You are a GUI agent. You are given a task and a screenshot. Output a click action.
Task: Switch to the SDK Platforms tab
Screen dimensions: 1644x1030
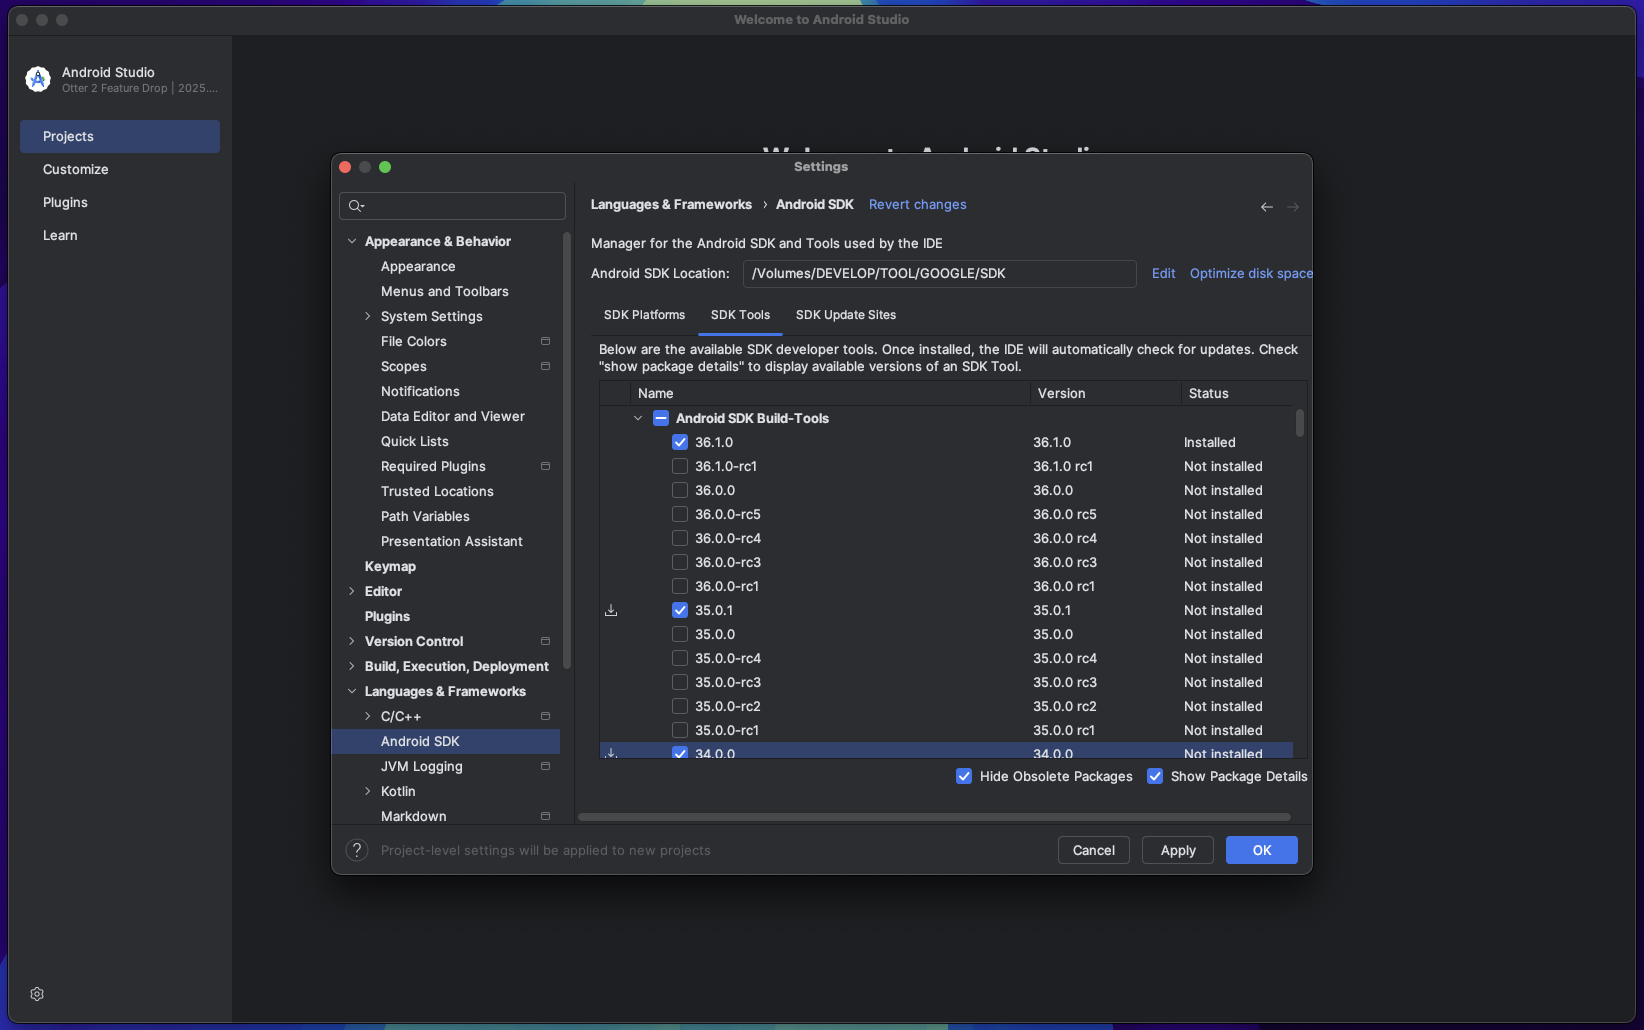click(x=644, y=315)
